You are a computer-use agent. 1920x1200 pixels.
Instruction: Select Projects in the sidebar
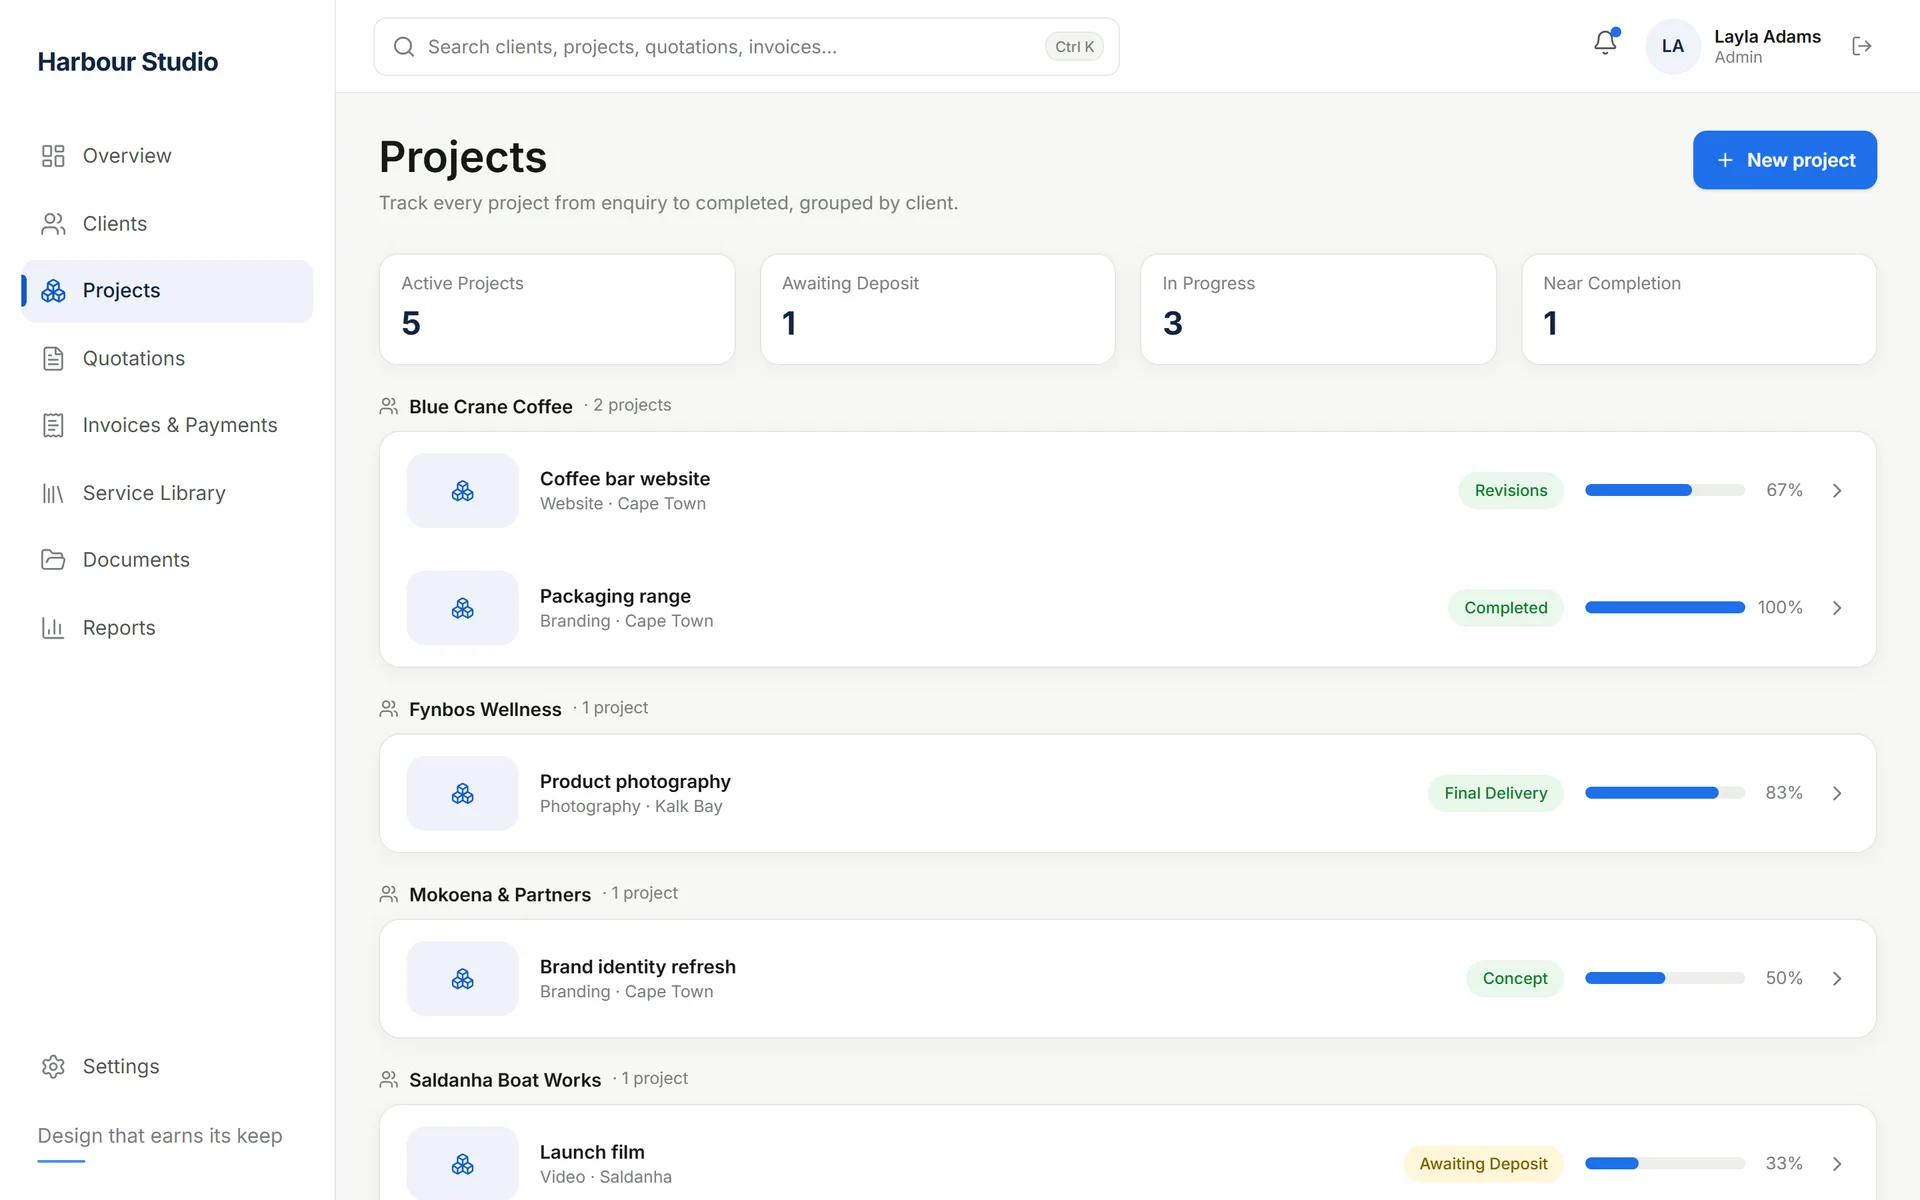click(167, 291)
